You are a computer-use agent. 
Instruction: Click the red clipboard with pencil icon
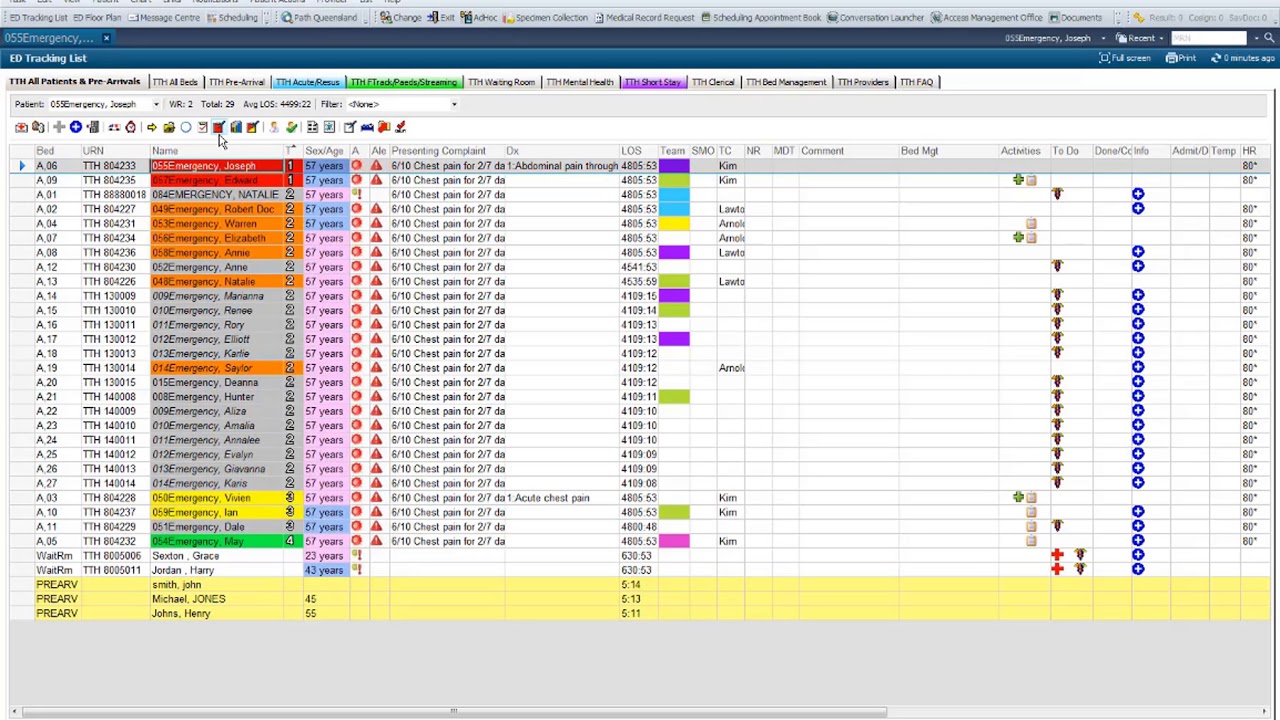pyautogui.click(x=218, y=127)
